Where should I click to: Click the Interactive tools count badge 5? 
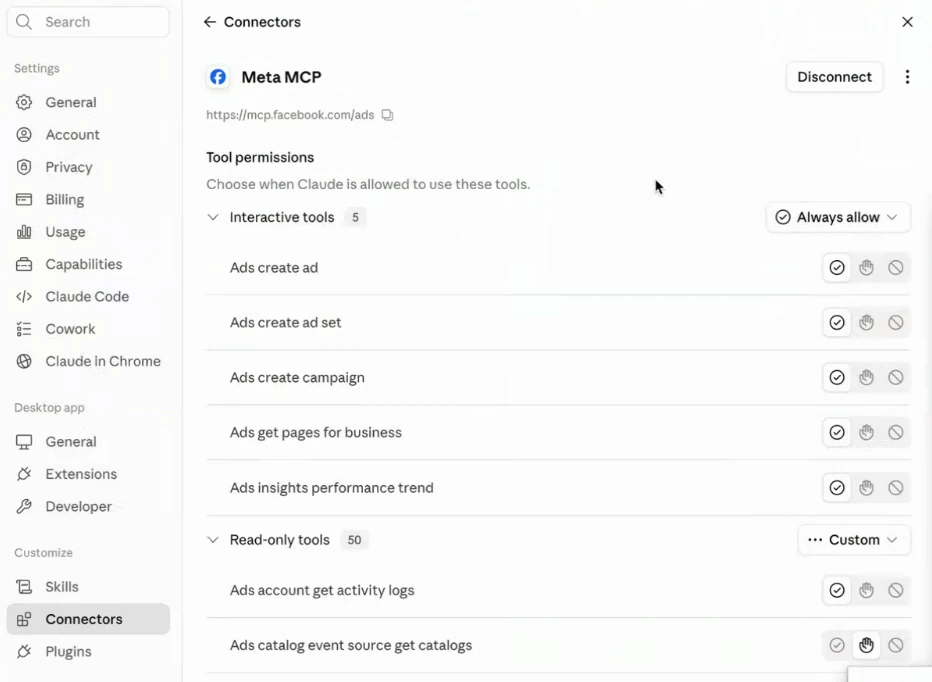click(x=355, y=218)
